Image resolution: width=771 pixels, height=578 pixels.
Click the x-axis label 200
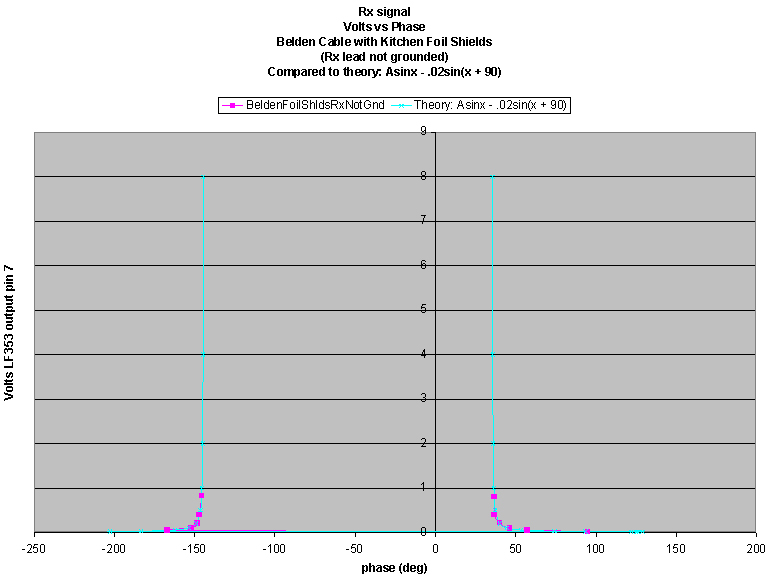(x=756, y=548)
